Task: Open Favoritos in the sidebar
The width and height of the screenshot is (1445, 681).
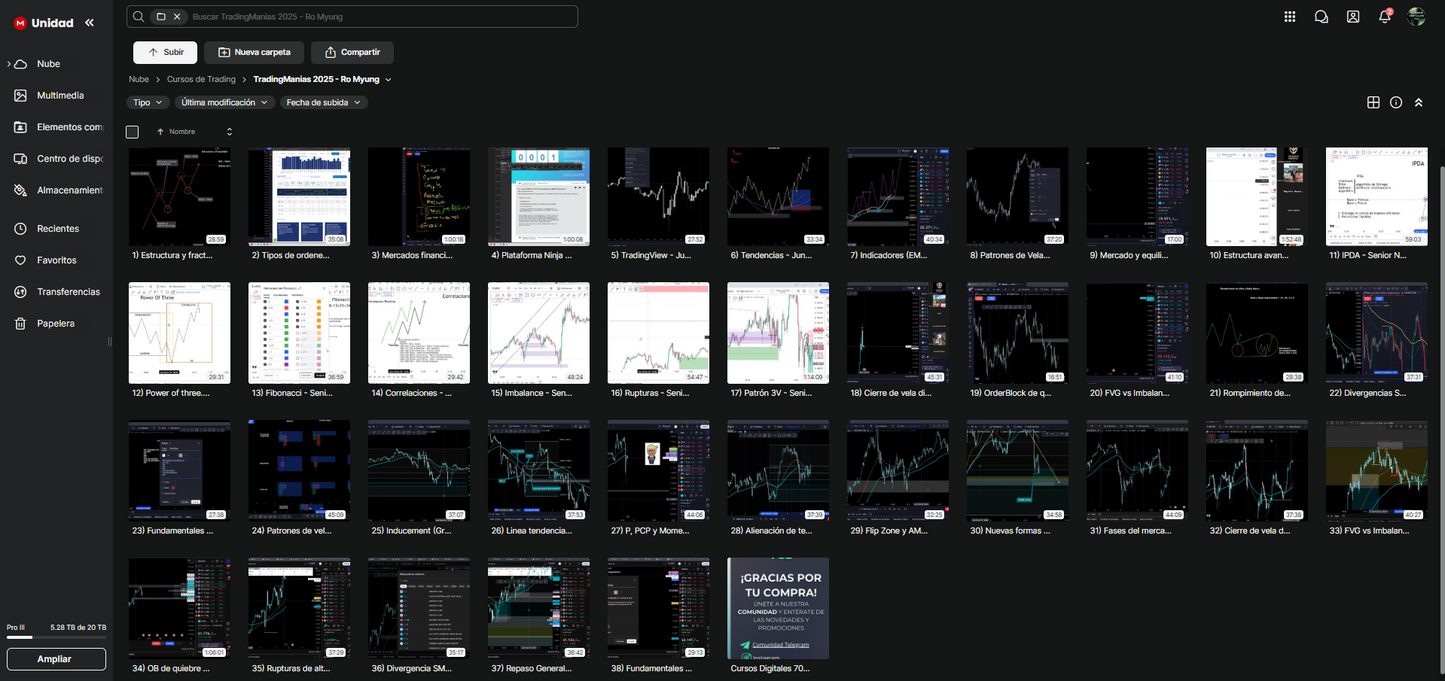Action: tap(56, 260)
